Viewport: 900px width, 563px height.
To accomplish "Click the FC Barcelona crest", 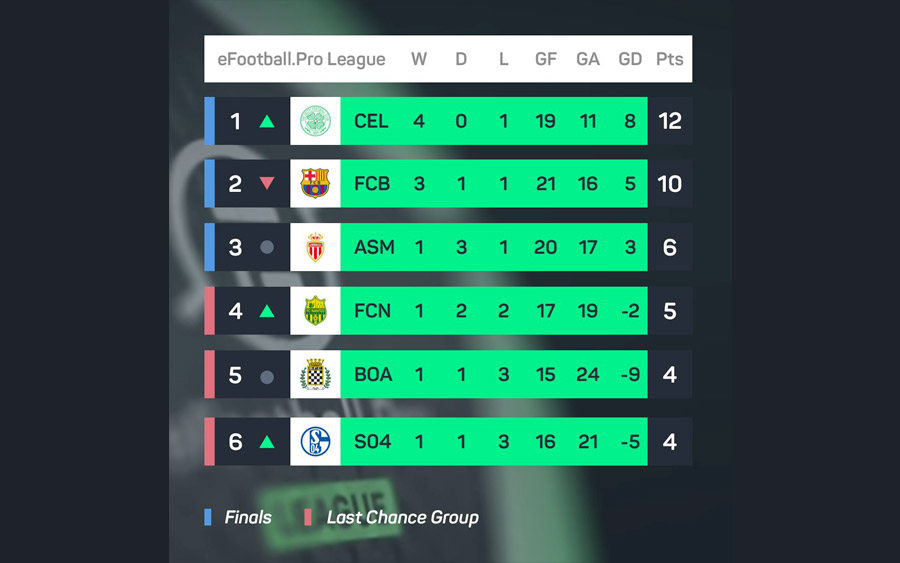I will click(315, 184).
